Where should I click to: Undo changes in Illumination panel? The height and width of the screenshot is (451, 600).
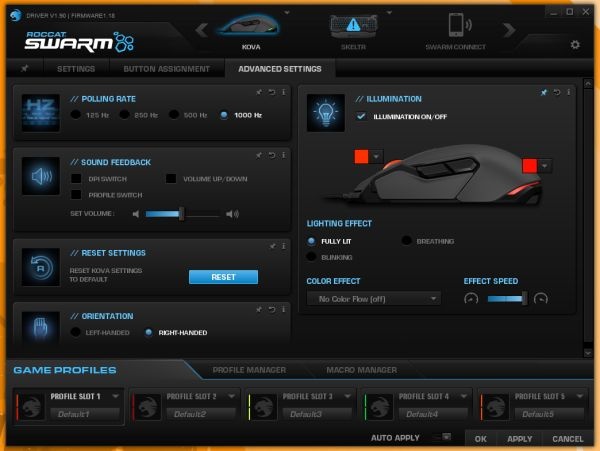coord(557,92)
